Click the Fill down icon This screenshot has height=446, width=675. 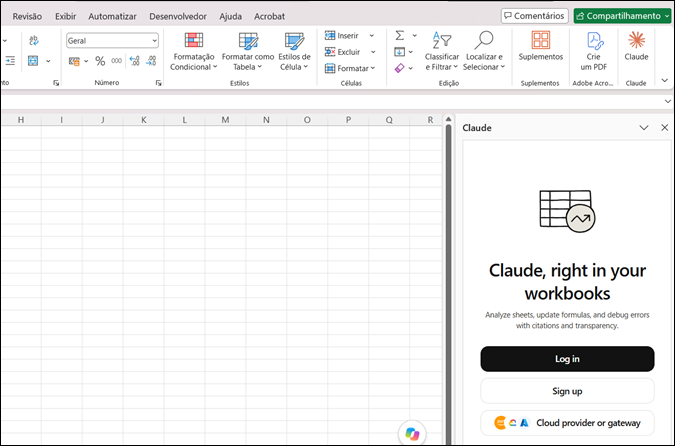point(399,52)
